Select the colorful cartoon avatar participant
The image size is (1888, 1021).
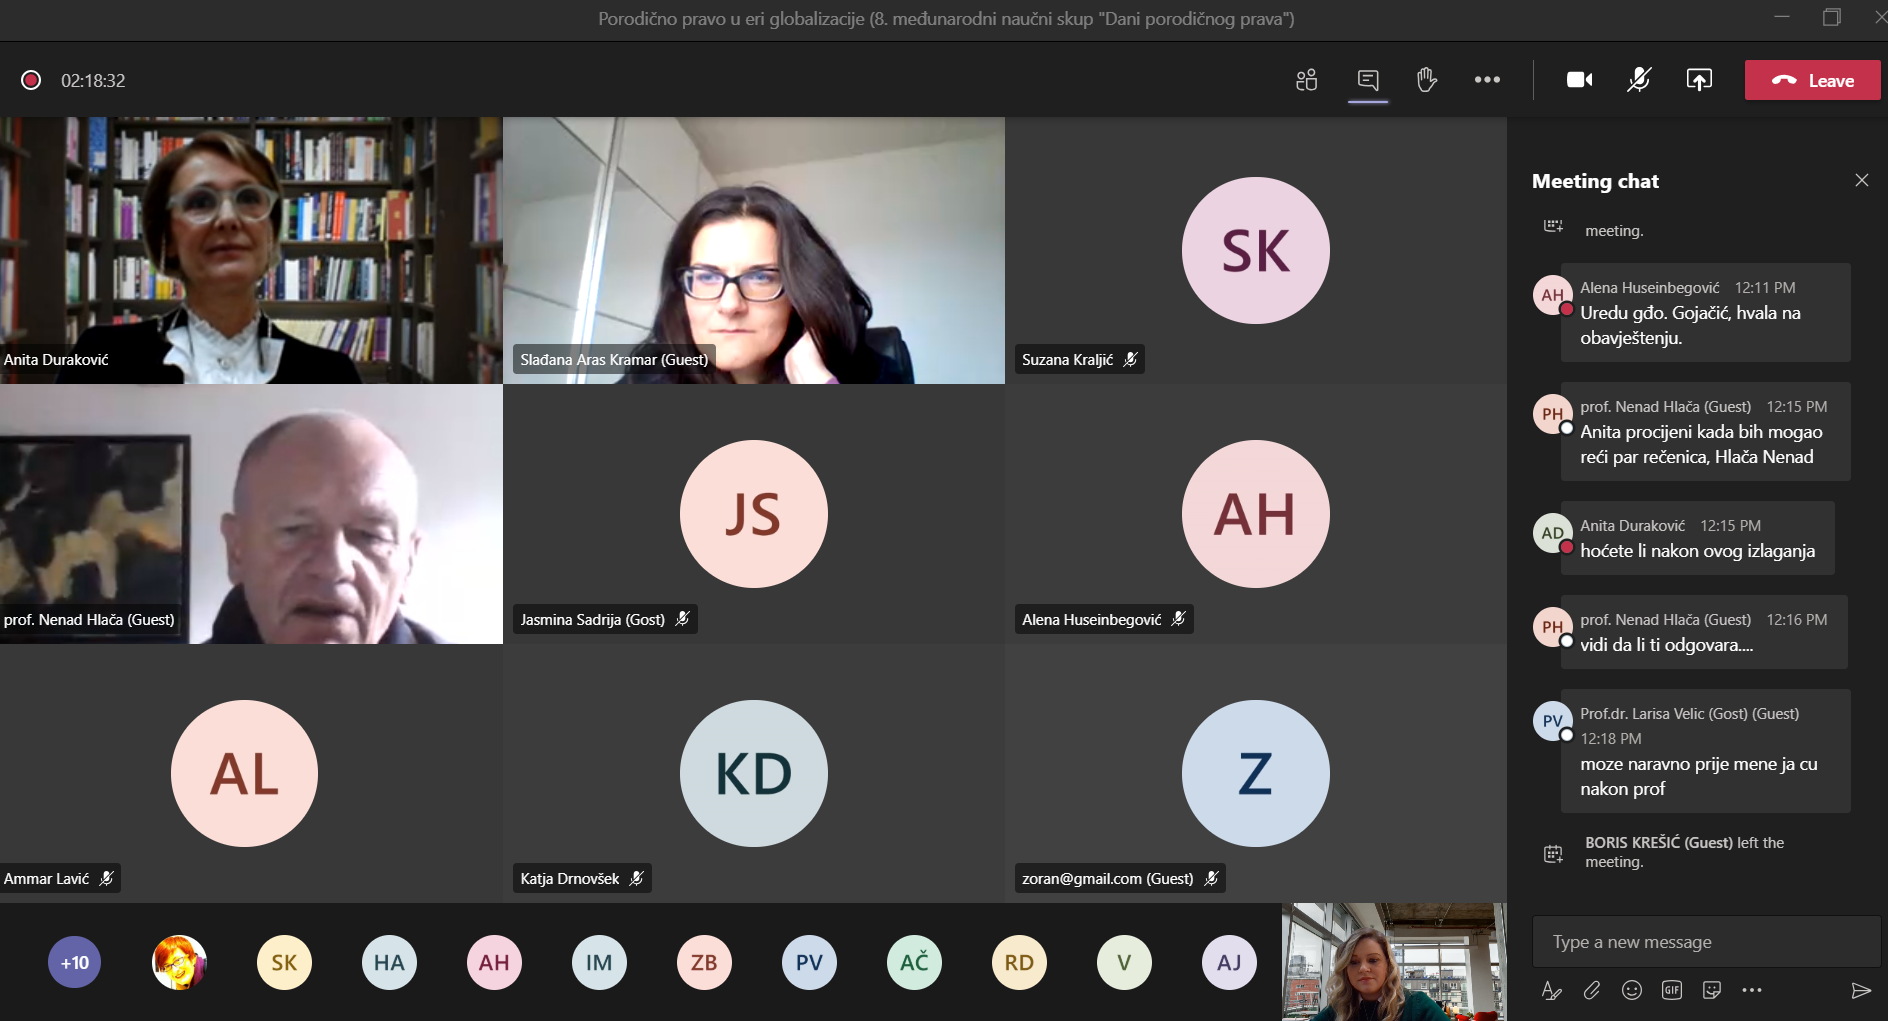coord(179,962)
